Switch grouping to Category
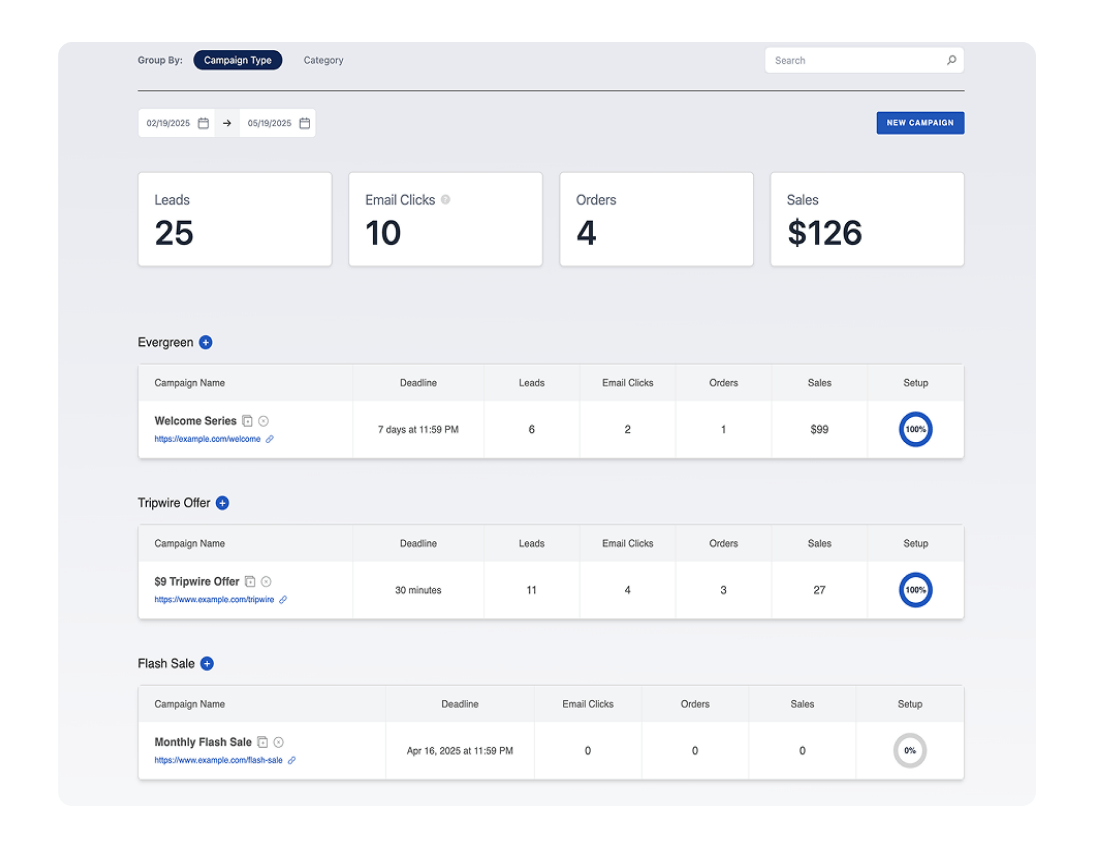This screenshot has width=1093, height=848. pyautogui.click(x=323, y=60)
